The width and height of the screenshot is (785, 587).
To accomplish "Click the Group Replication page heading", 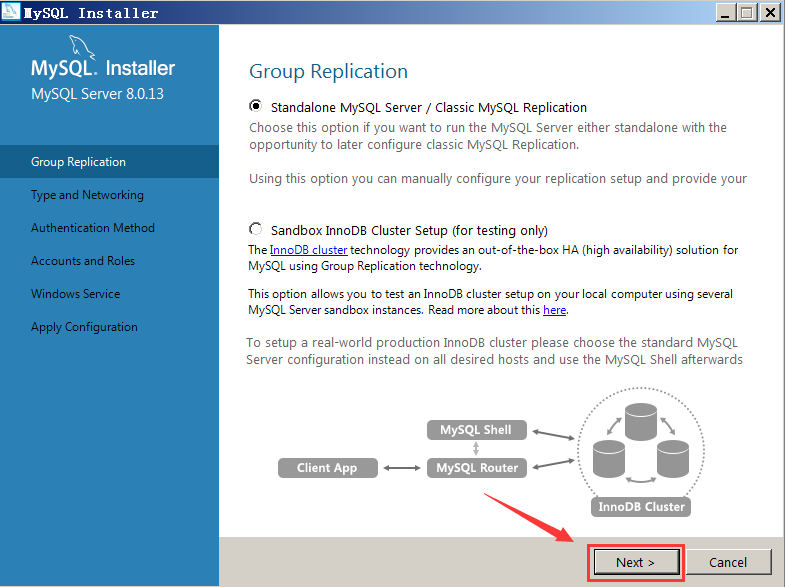I will click(328, 72).
